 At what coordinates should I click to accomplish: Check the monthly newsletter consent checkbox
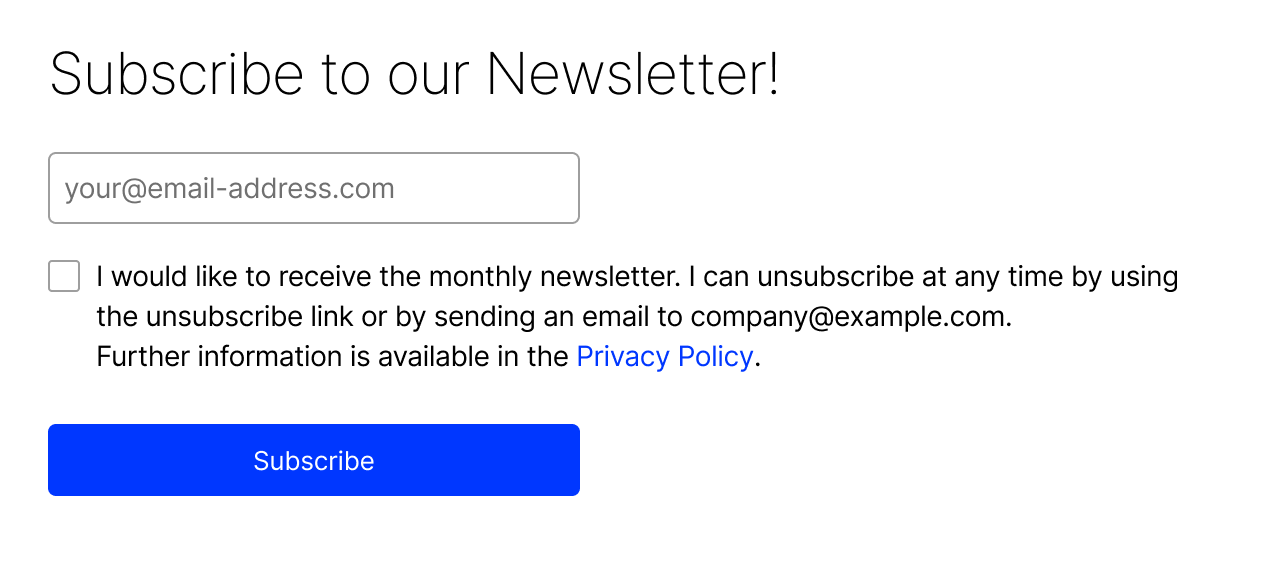pyautogui.click(x=64, y=276)
